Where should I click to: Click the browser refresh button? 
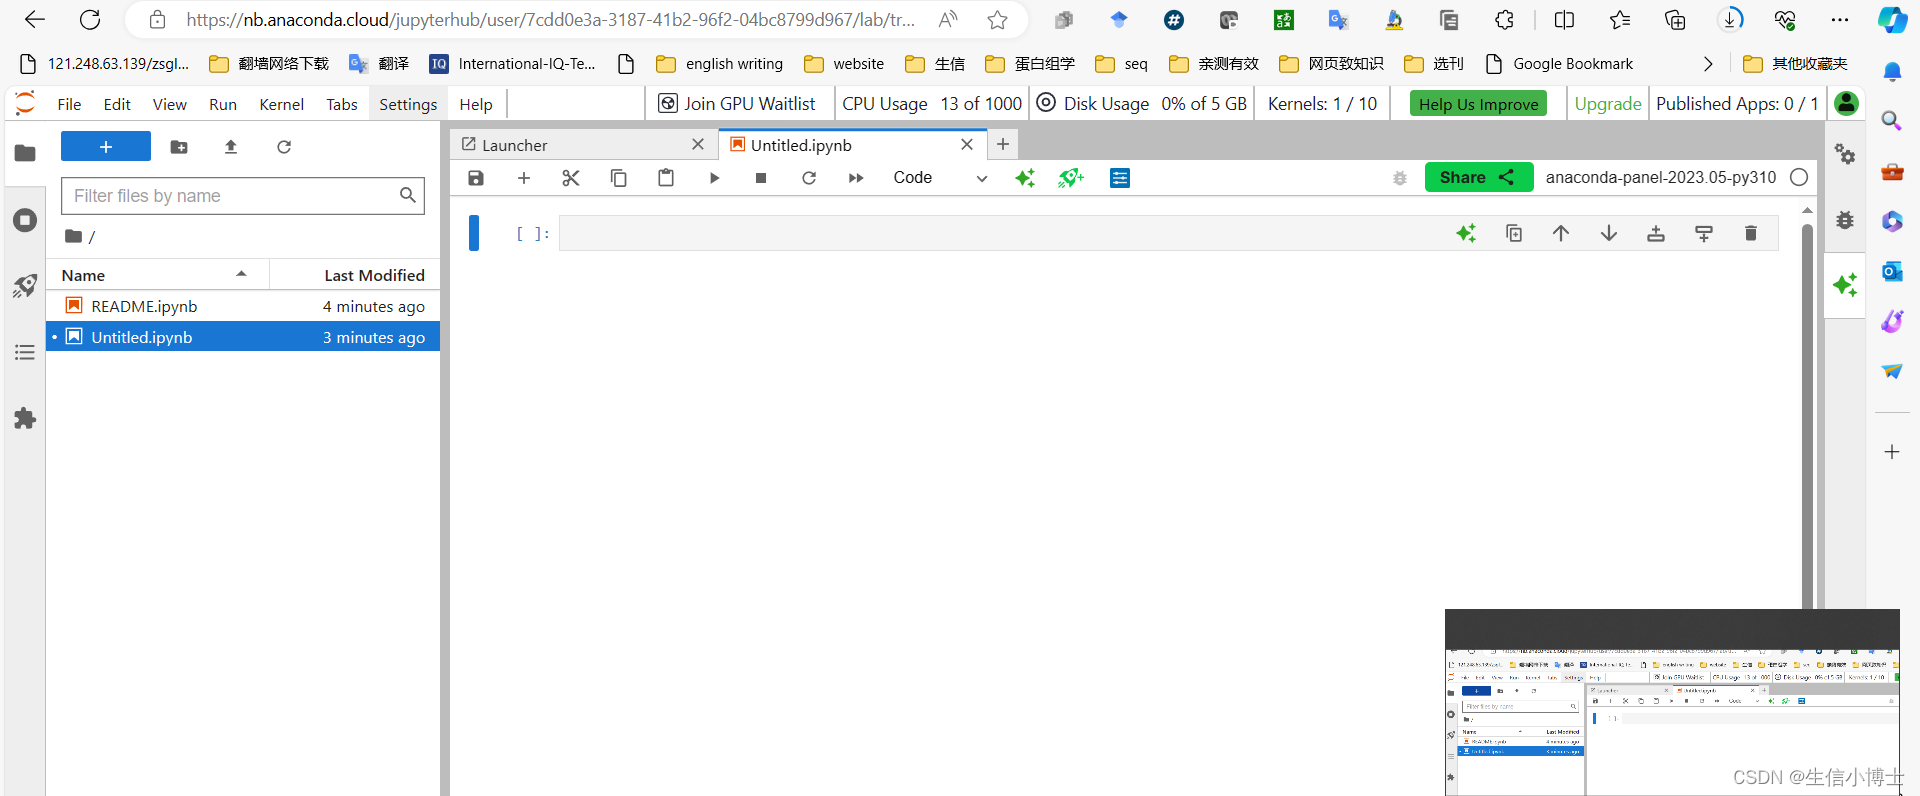click(90, 19)
